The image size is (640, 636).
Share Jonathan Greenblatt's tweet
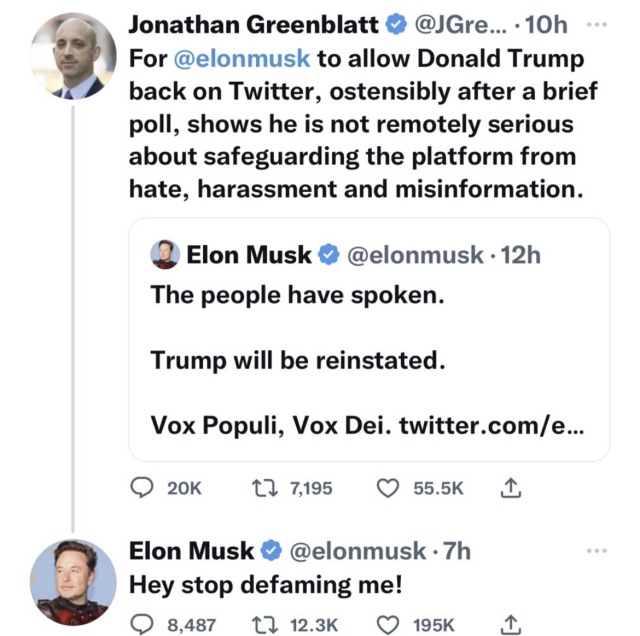509,488
